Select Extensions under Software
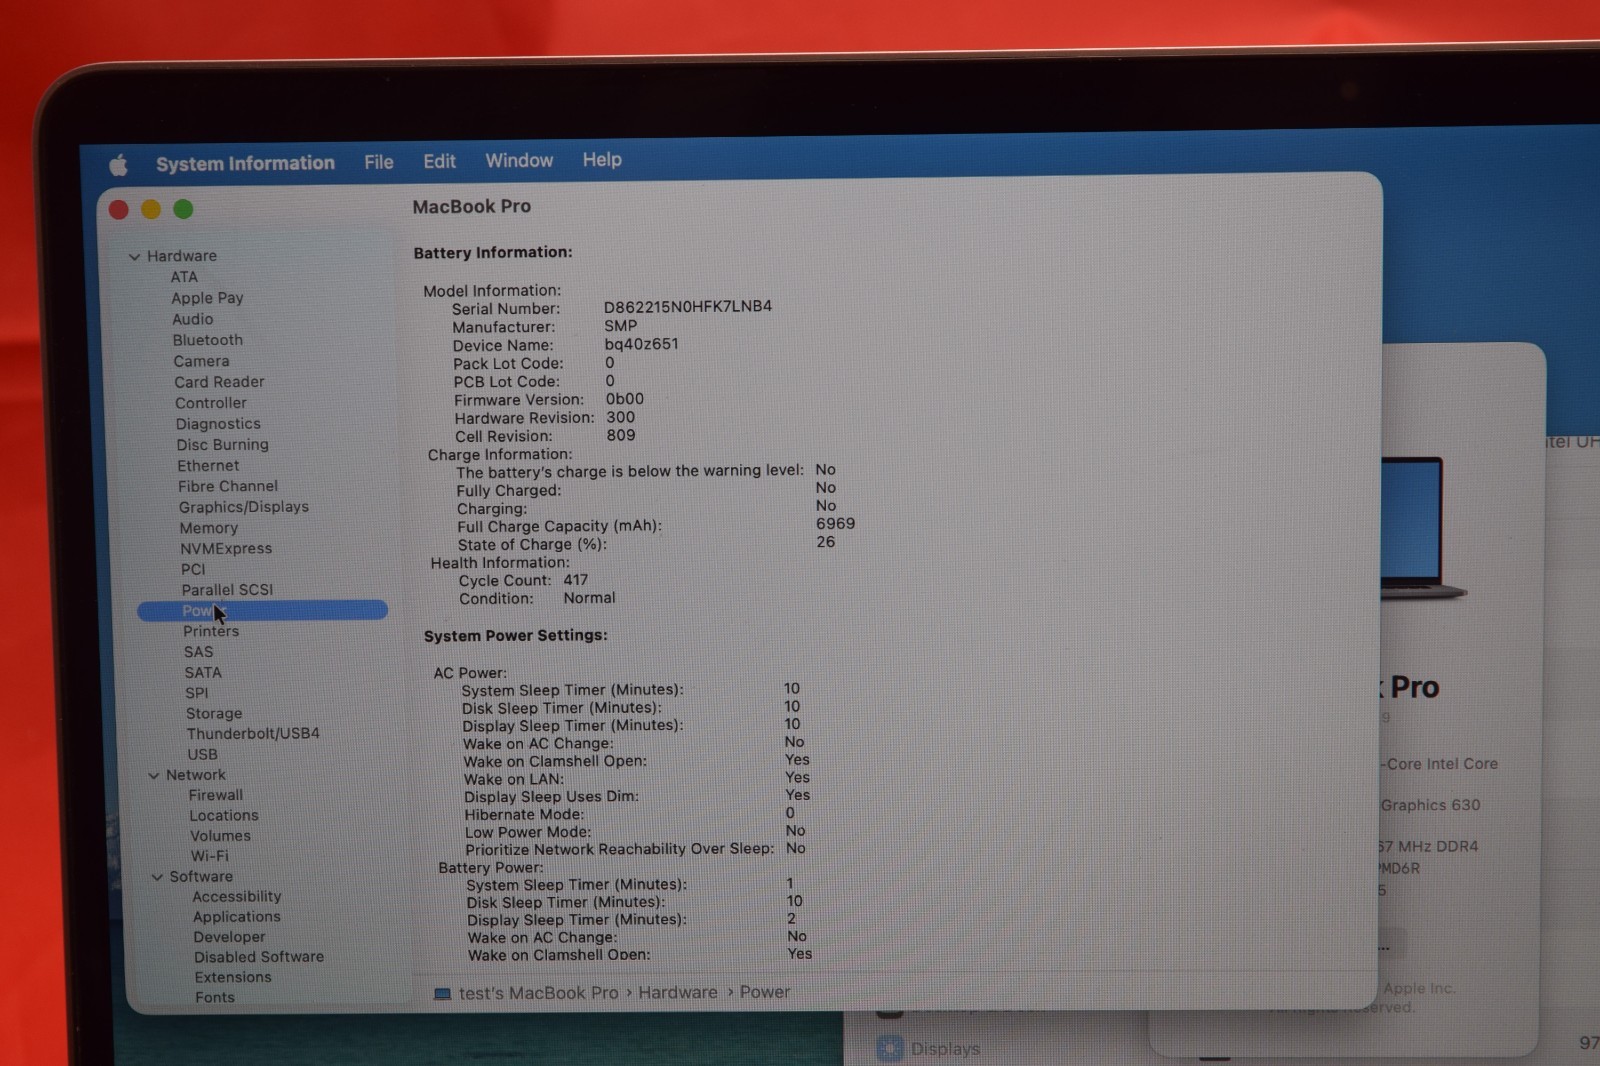The width and height of the screenshot is (1600, 1066). coord(233,977)
